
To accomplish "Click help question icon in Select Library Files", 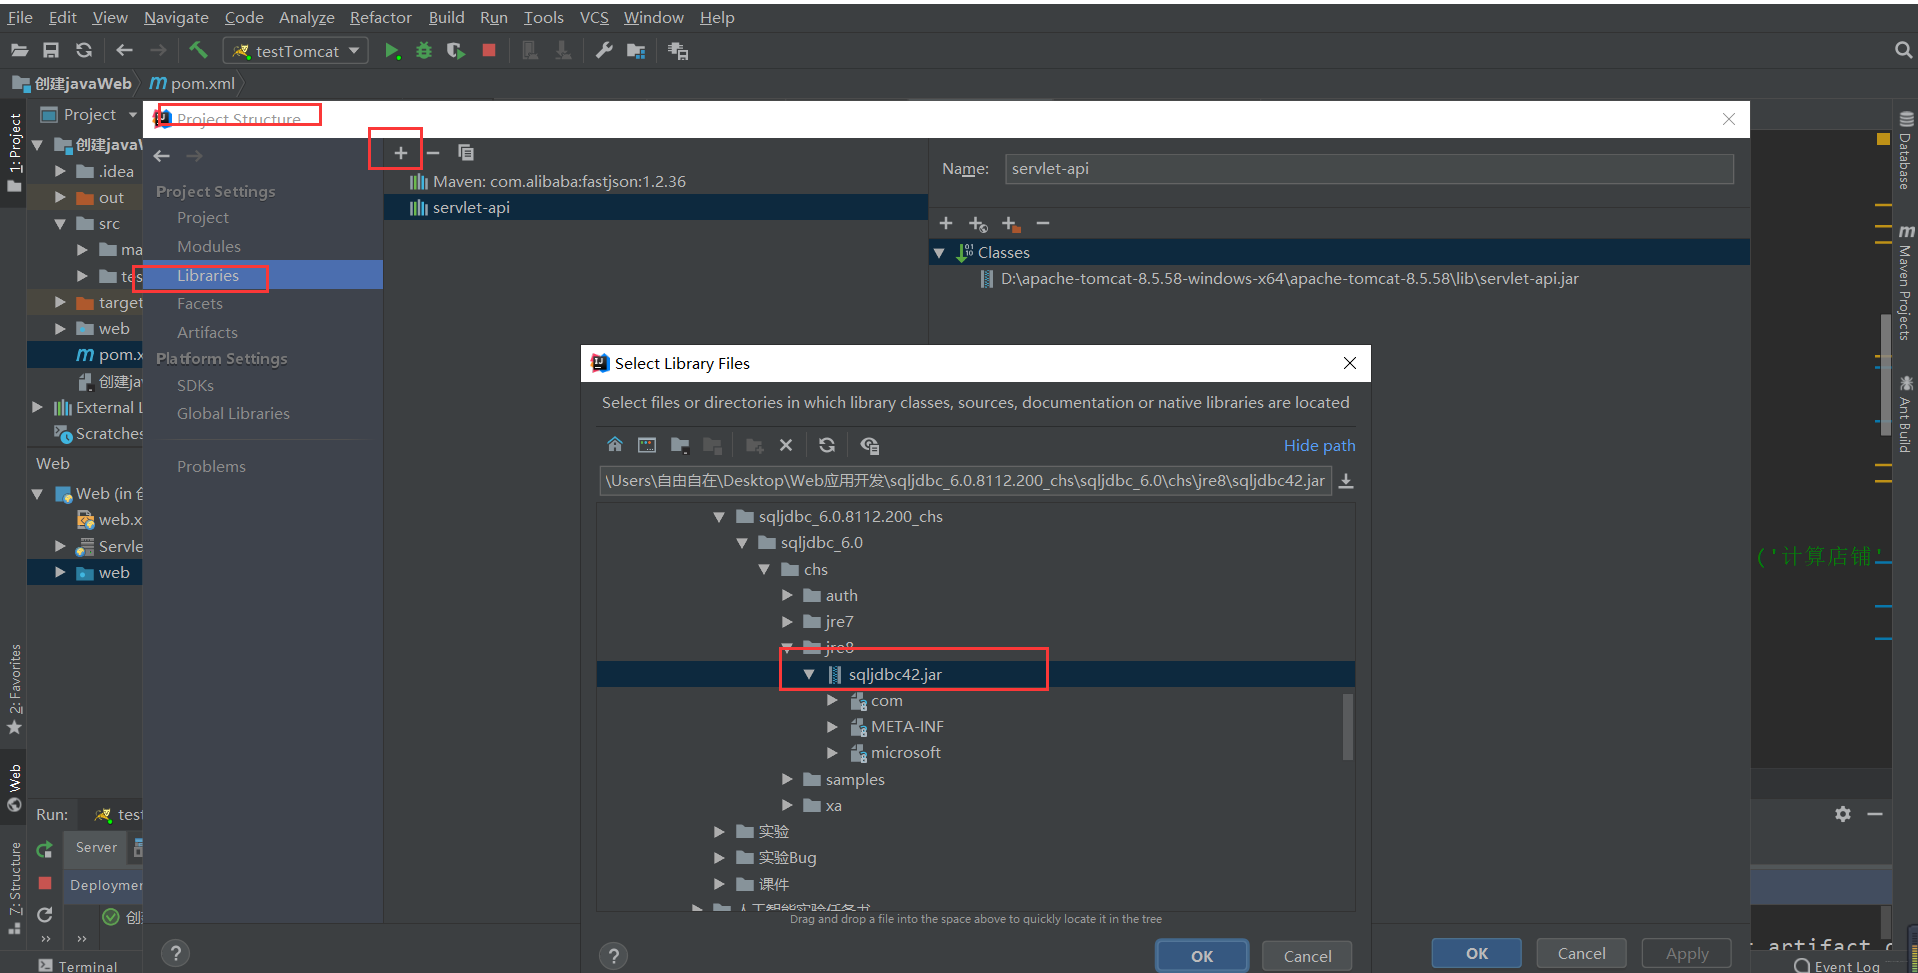I will click(x=614, y=956).
